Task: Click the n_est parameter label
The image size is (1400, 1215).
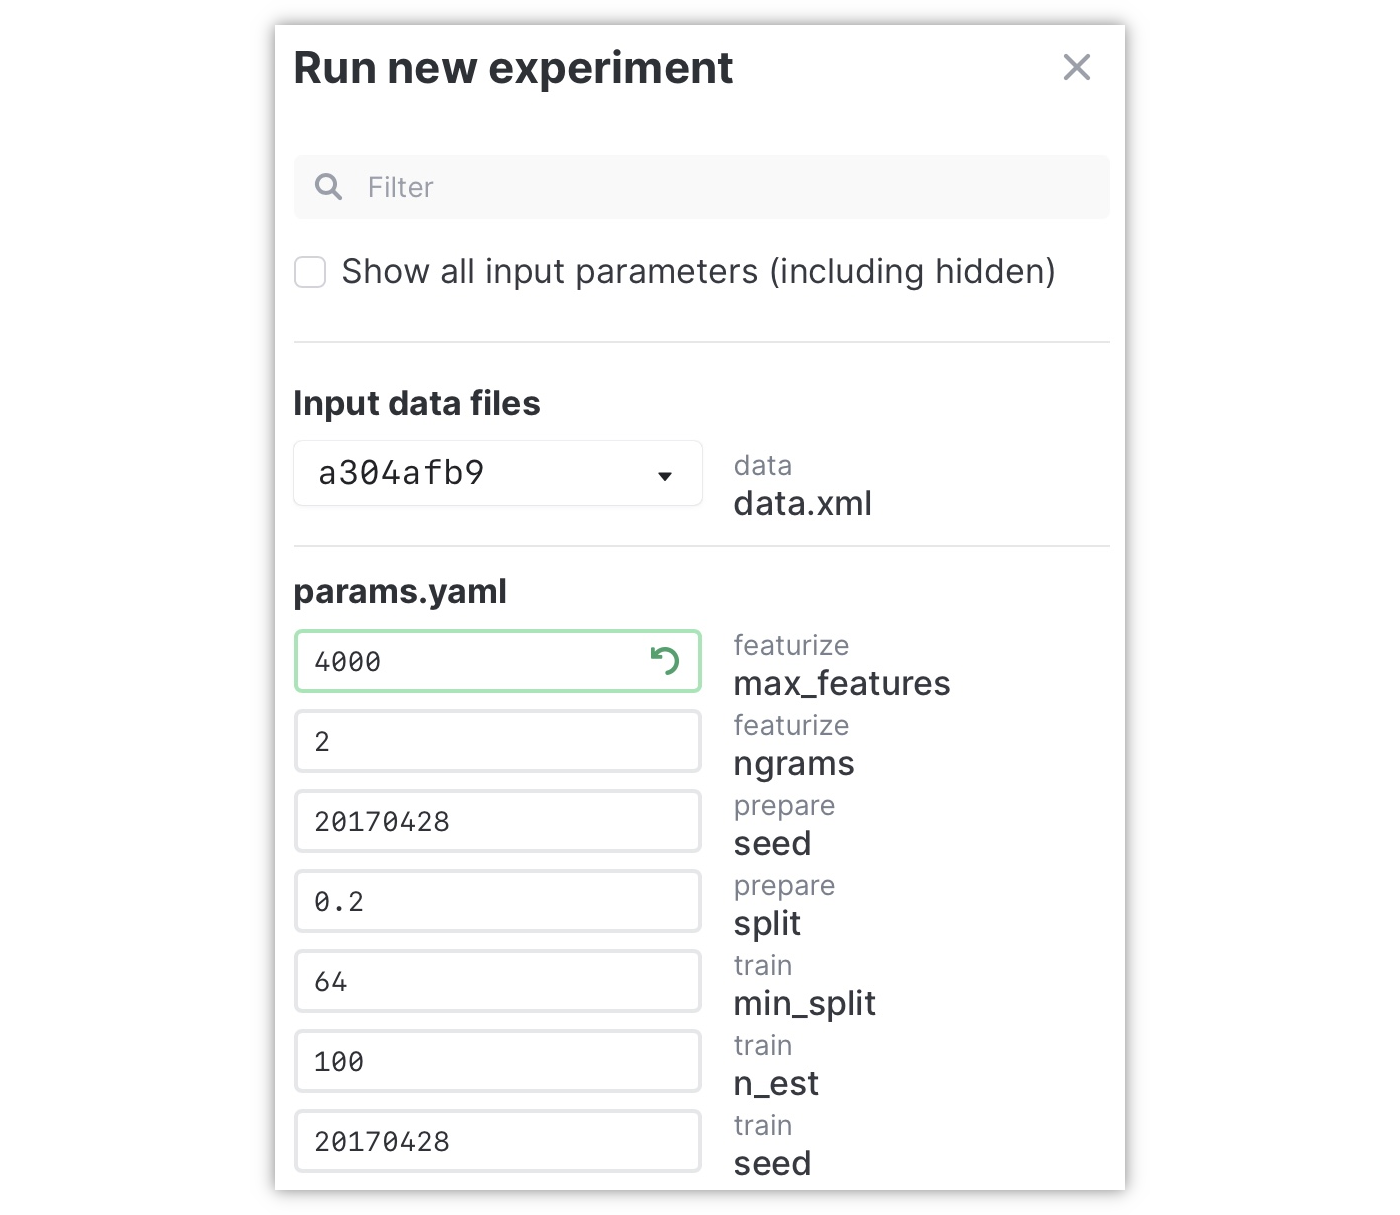Action: tap(776, 1083)
